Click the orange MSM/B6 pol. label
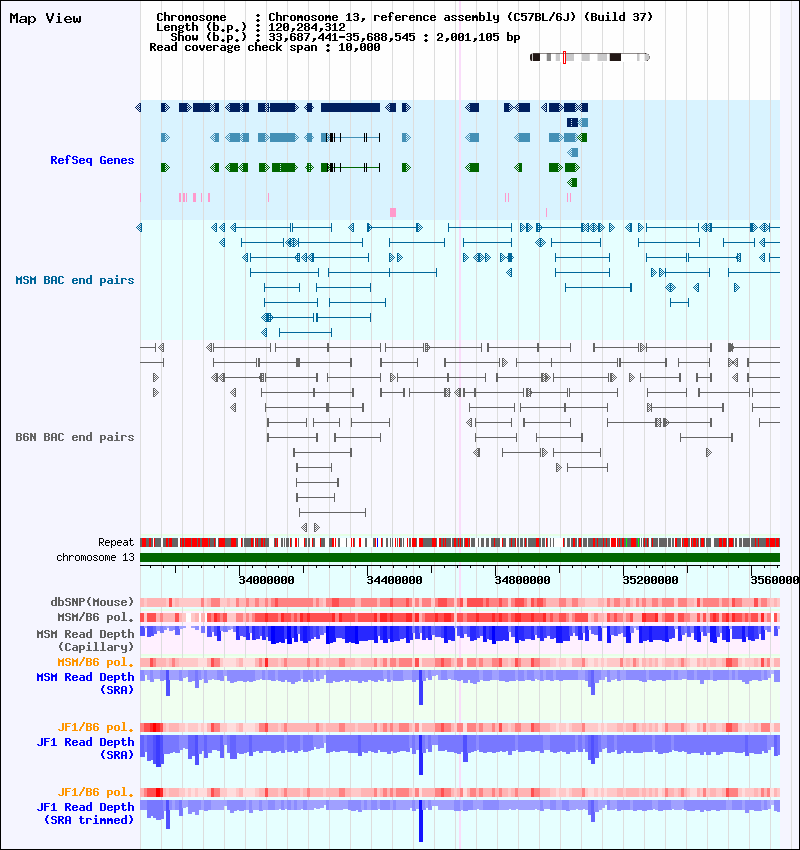This screenshot has width=800, height=850. (95, 662)
